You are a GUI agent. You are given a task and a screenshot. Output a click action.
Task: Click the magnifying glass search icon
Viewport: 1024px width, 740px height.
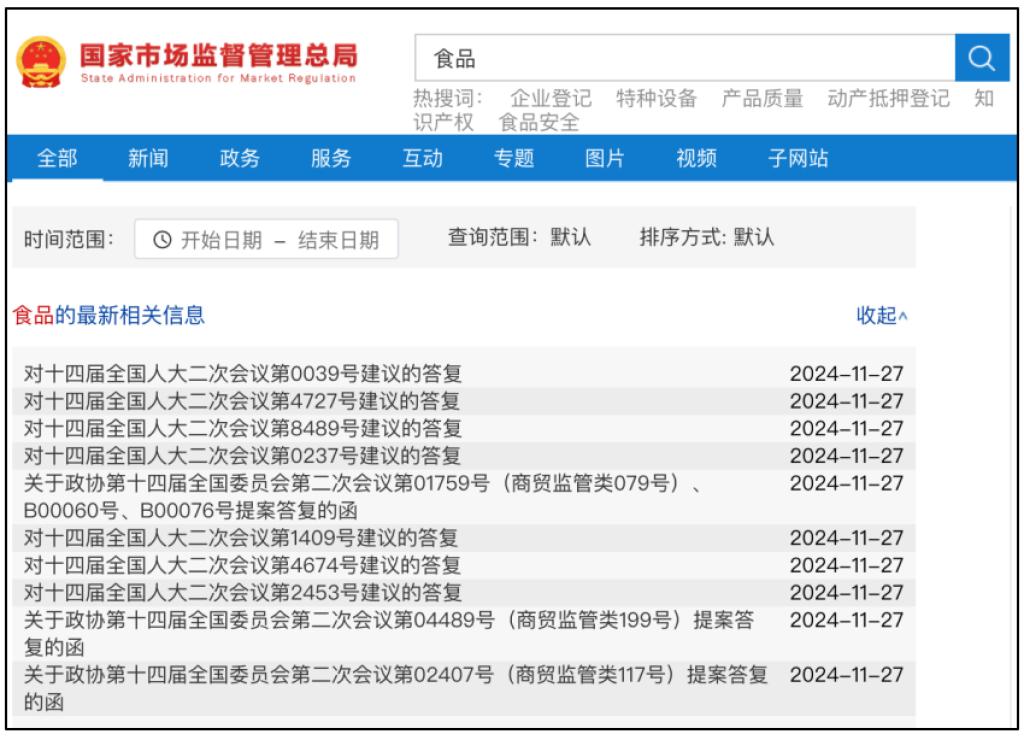pyautogui.click(x=981, y=58)
